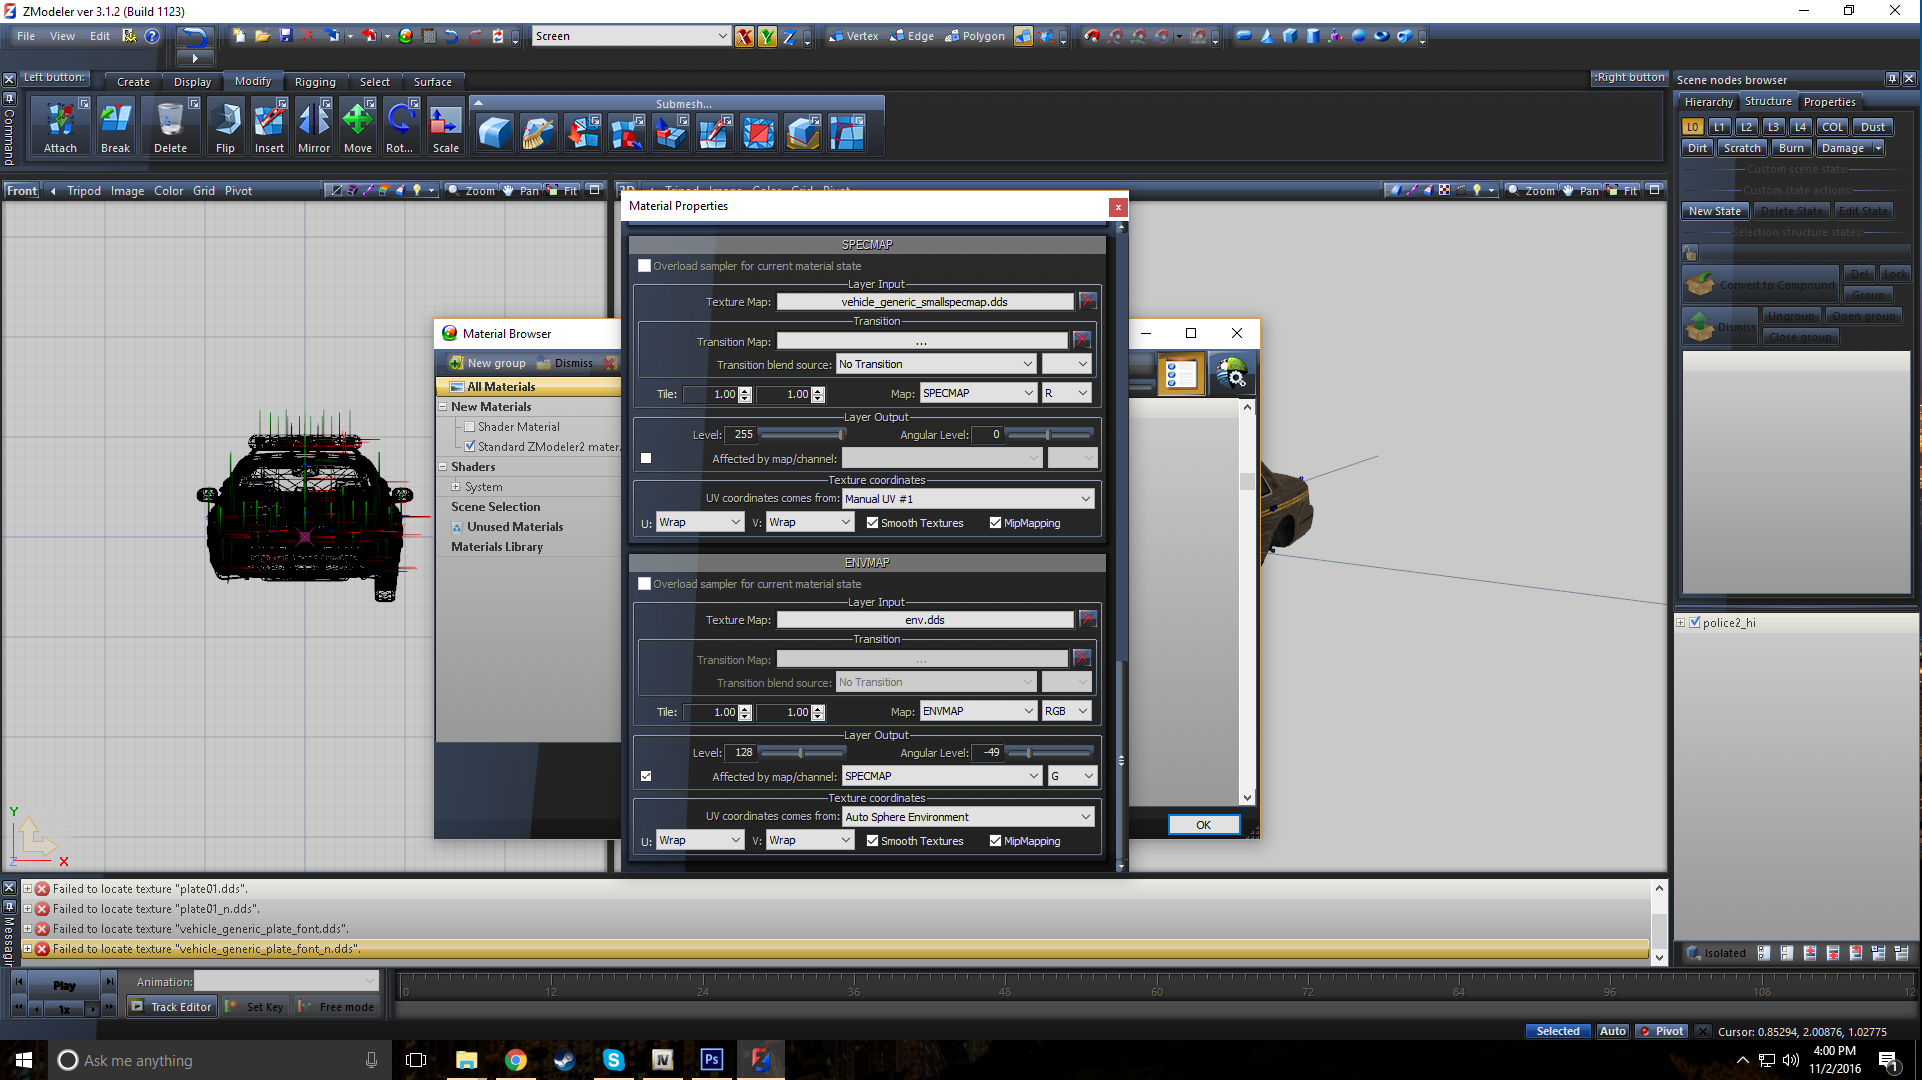Open Photoshop from the taskbar
This screenshot has height=1080, width=1922.
pos(711,1060)
